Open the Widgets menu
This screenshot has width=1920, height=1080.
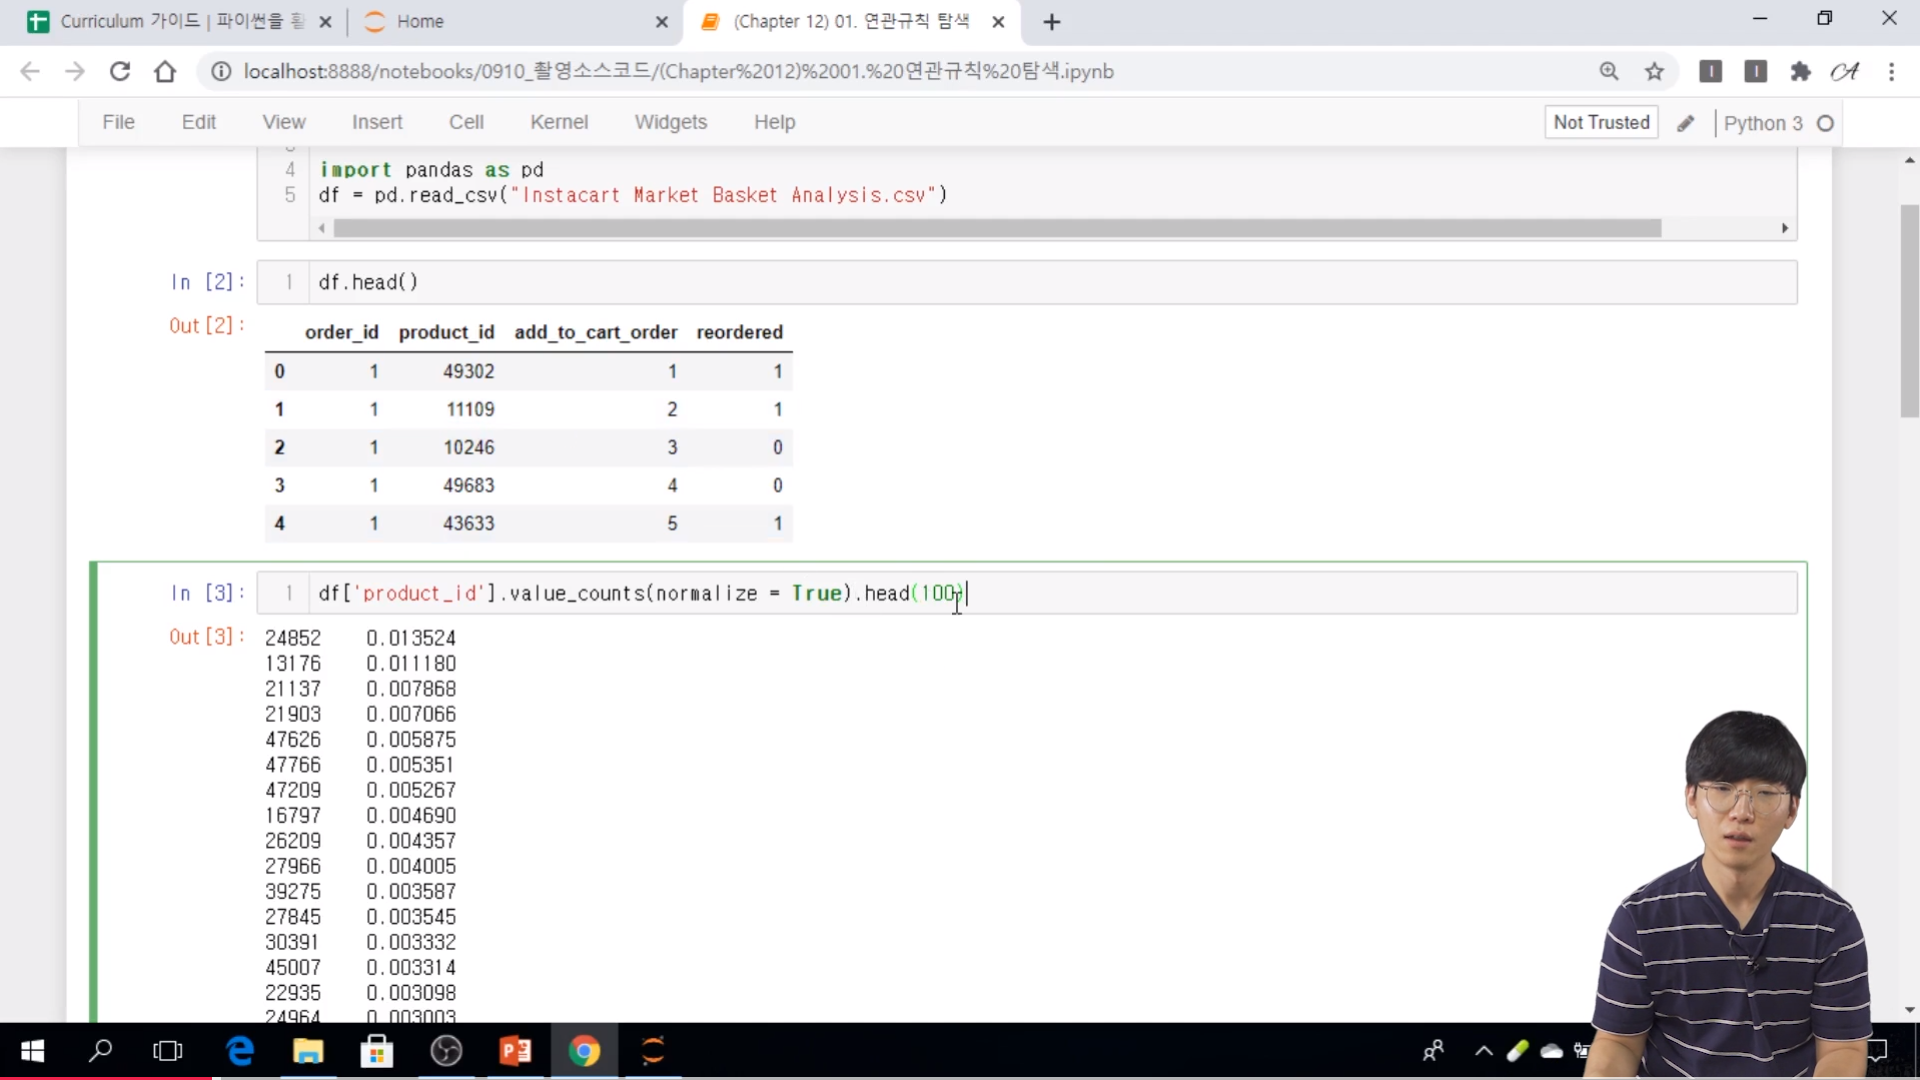[x=670, y=122]
